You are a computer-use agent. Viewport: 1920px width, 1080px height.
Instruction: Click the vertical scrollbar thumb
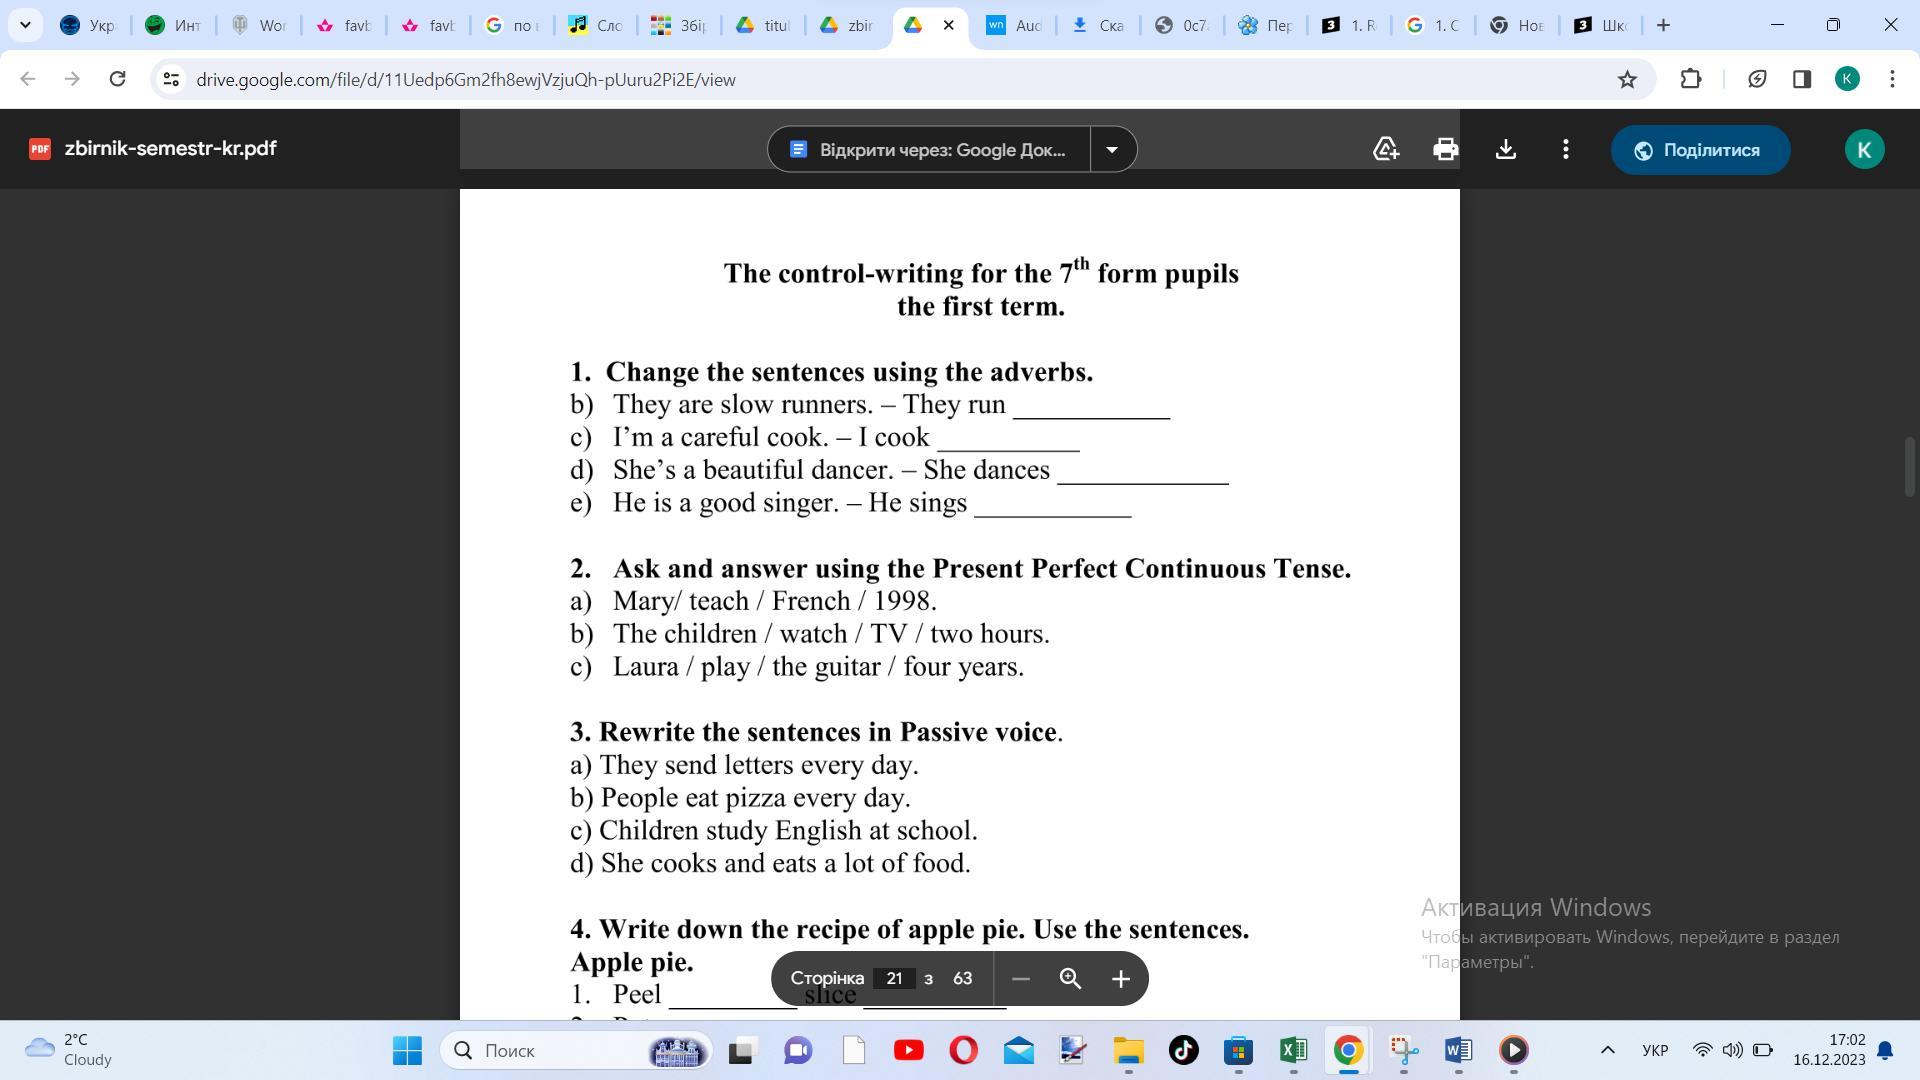pos(1909,466)
